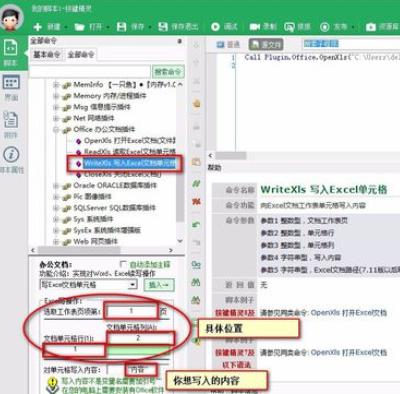Enable the 自动添加注释 checkbox
Image resolution: width=400 pixels, height=394 pixels.
coord(123,264)
